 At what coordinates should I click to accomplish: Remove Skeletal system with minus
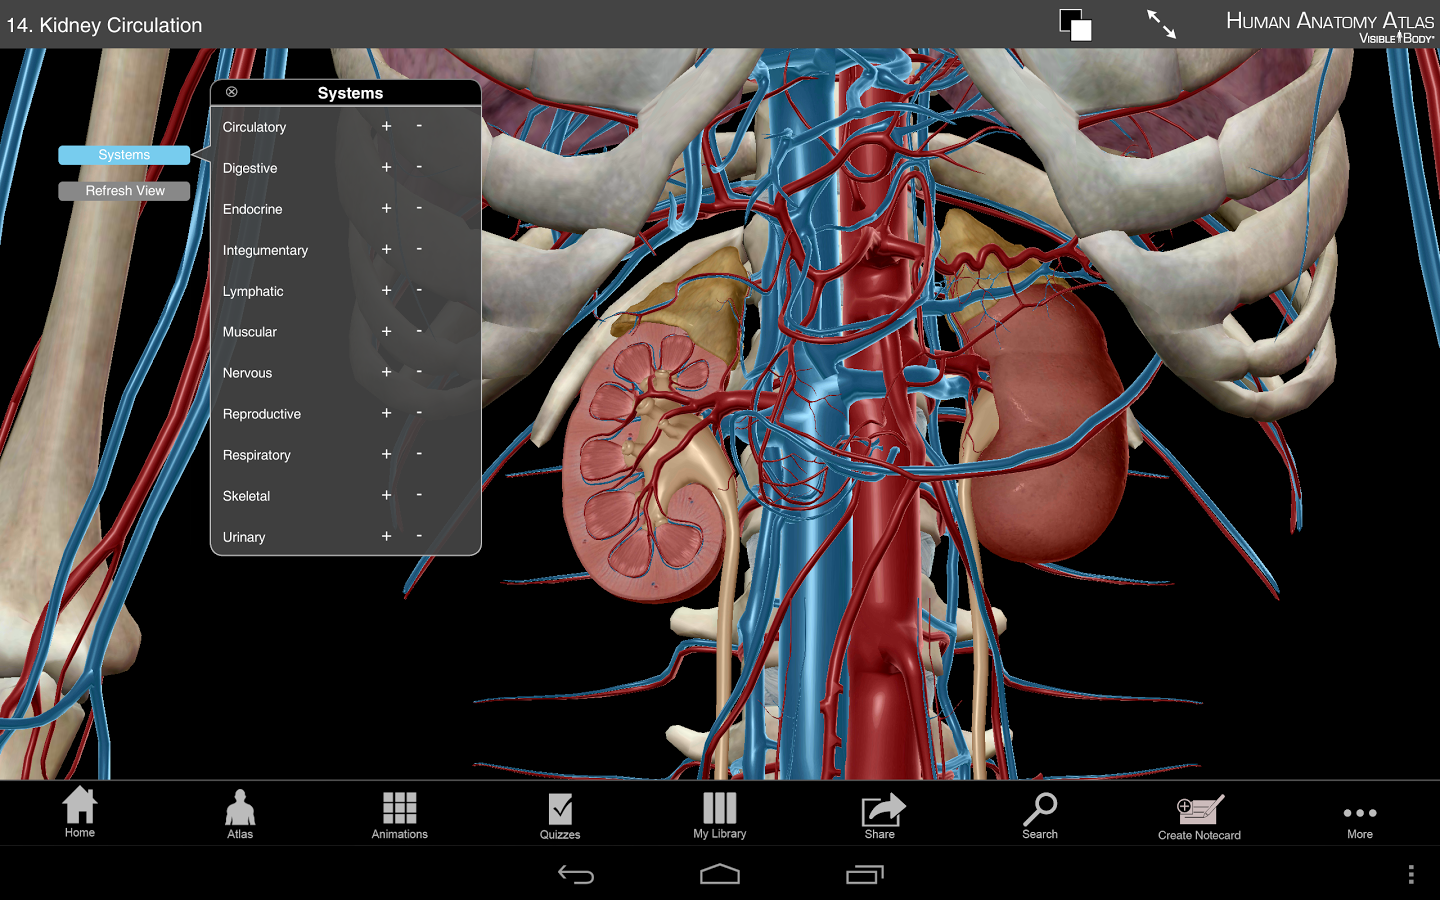(419, 495)
